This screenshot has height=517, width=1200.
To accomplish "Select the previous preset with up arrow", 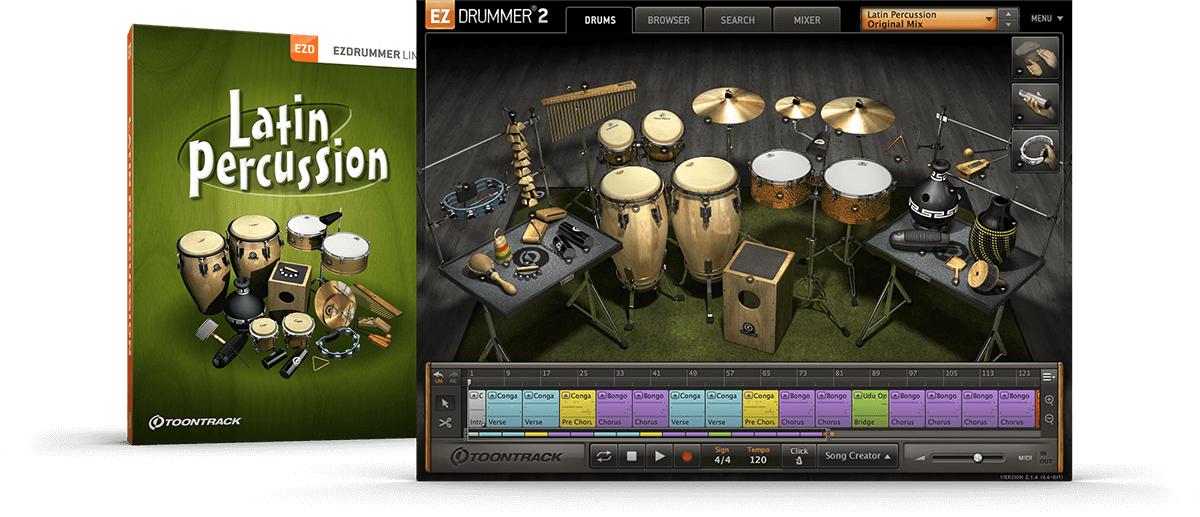I will [x=1009, y=13].
